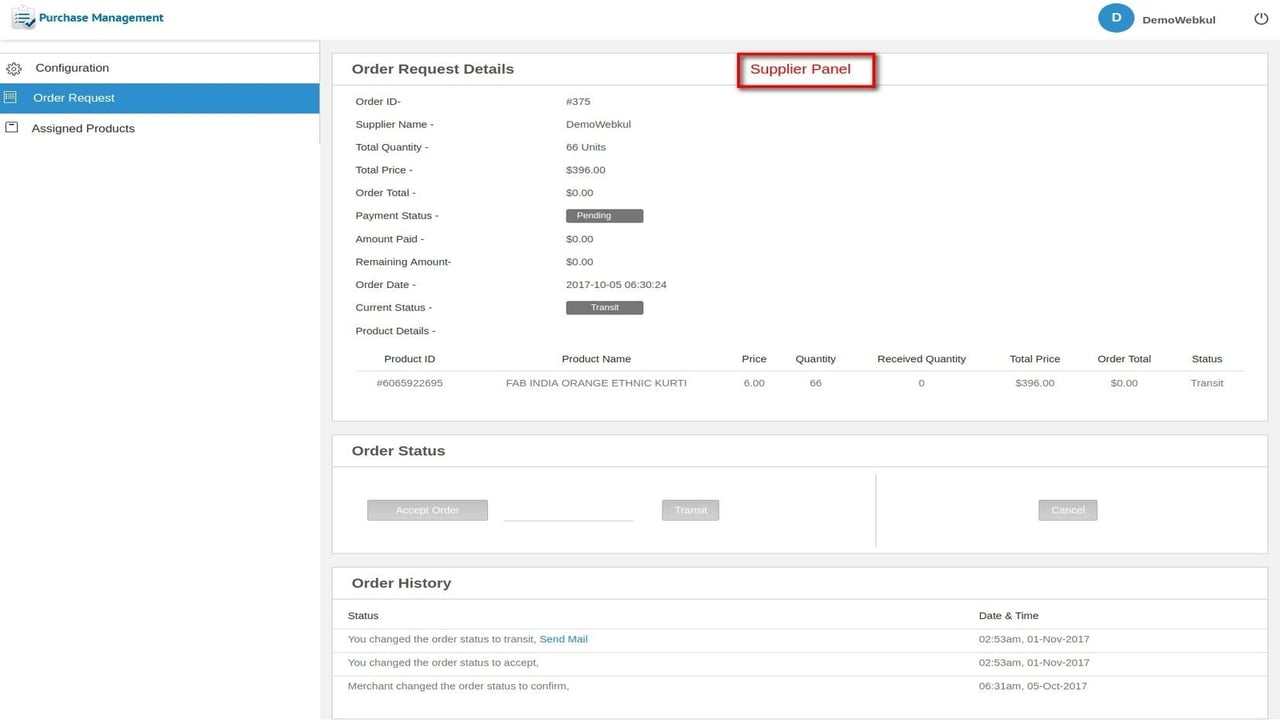
Task: Select Order Request in the sidebar
Action: click(x=160, y=98)
